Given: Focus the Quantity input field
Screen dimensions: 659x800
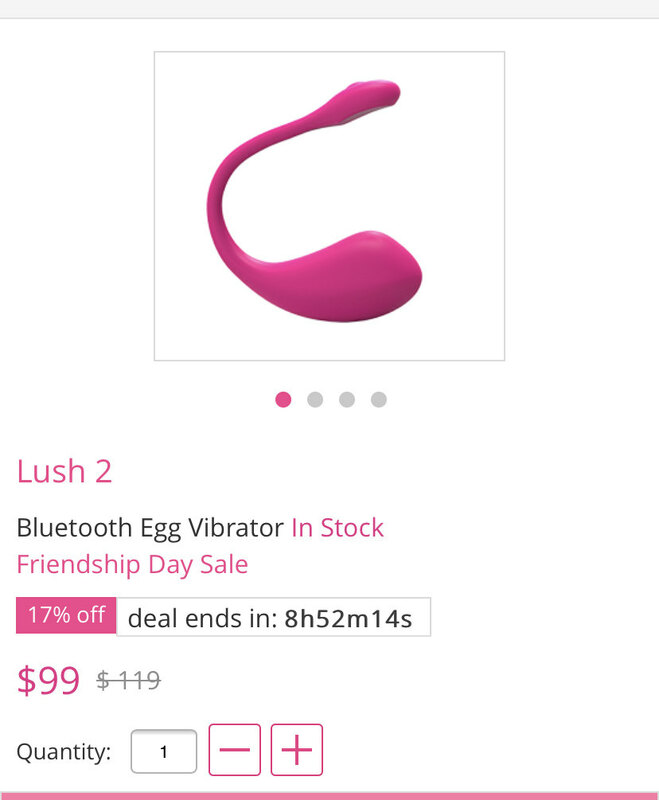Looking at the screenshot, I should pyautogui.click(x=164, y=751).
